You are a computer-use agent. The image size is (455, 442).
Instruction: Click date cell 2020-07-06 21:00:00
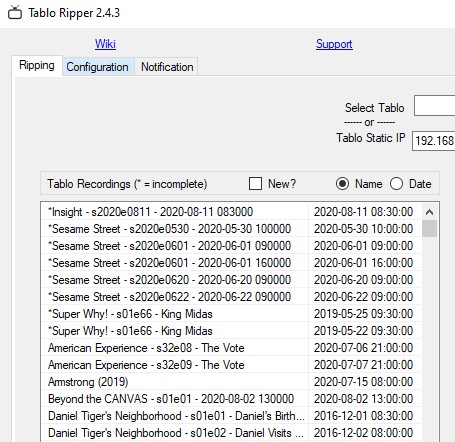click(364, 348)
